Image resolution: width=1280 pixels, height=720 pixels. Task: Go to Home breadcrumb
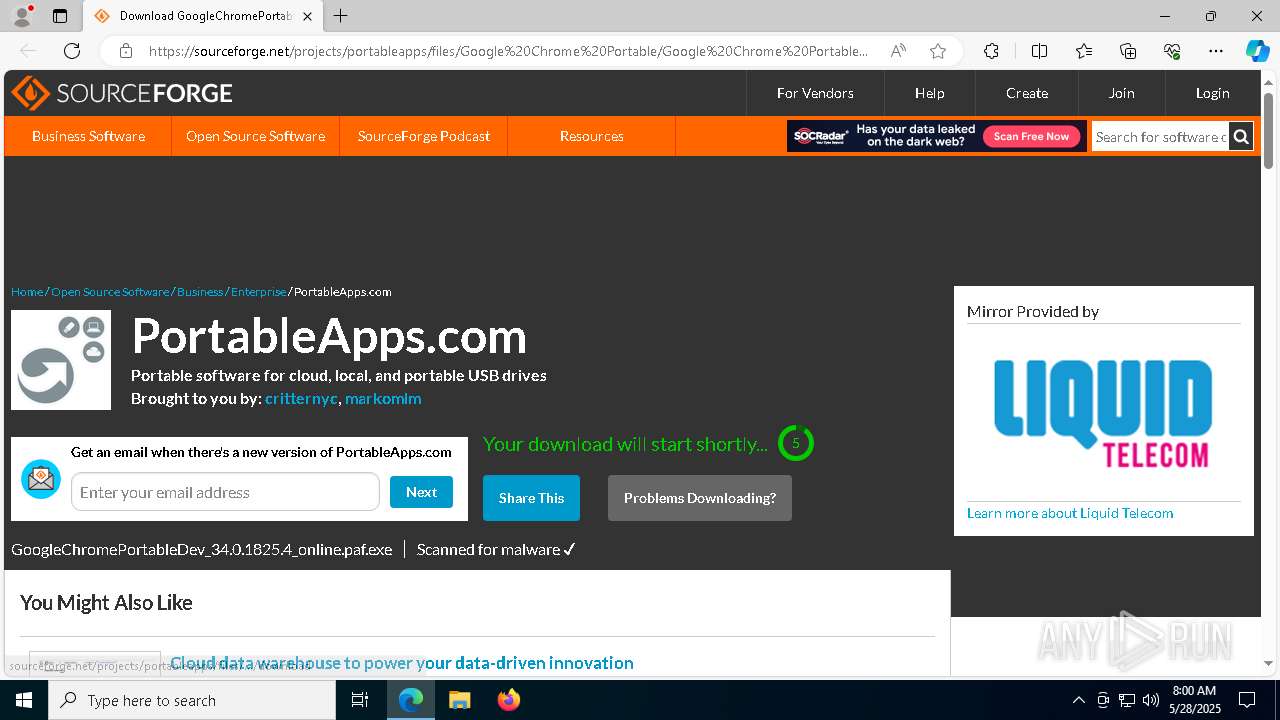coord(27,292)
